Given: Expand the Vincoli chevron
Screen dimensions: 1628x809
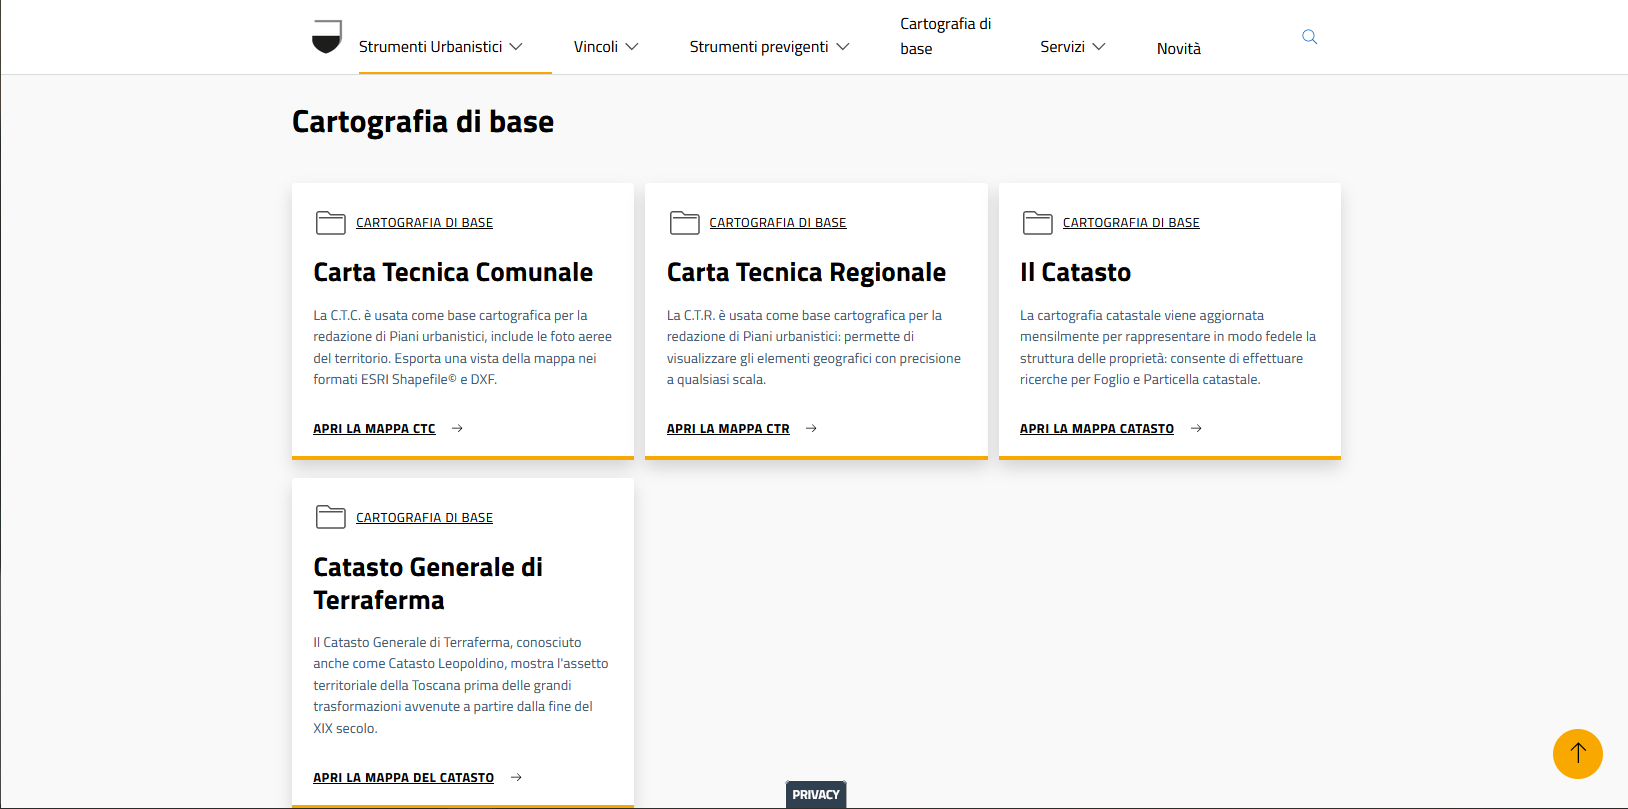Looking at the screenshot, I should click(x=632, y=47).
